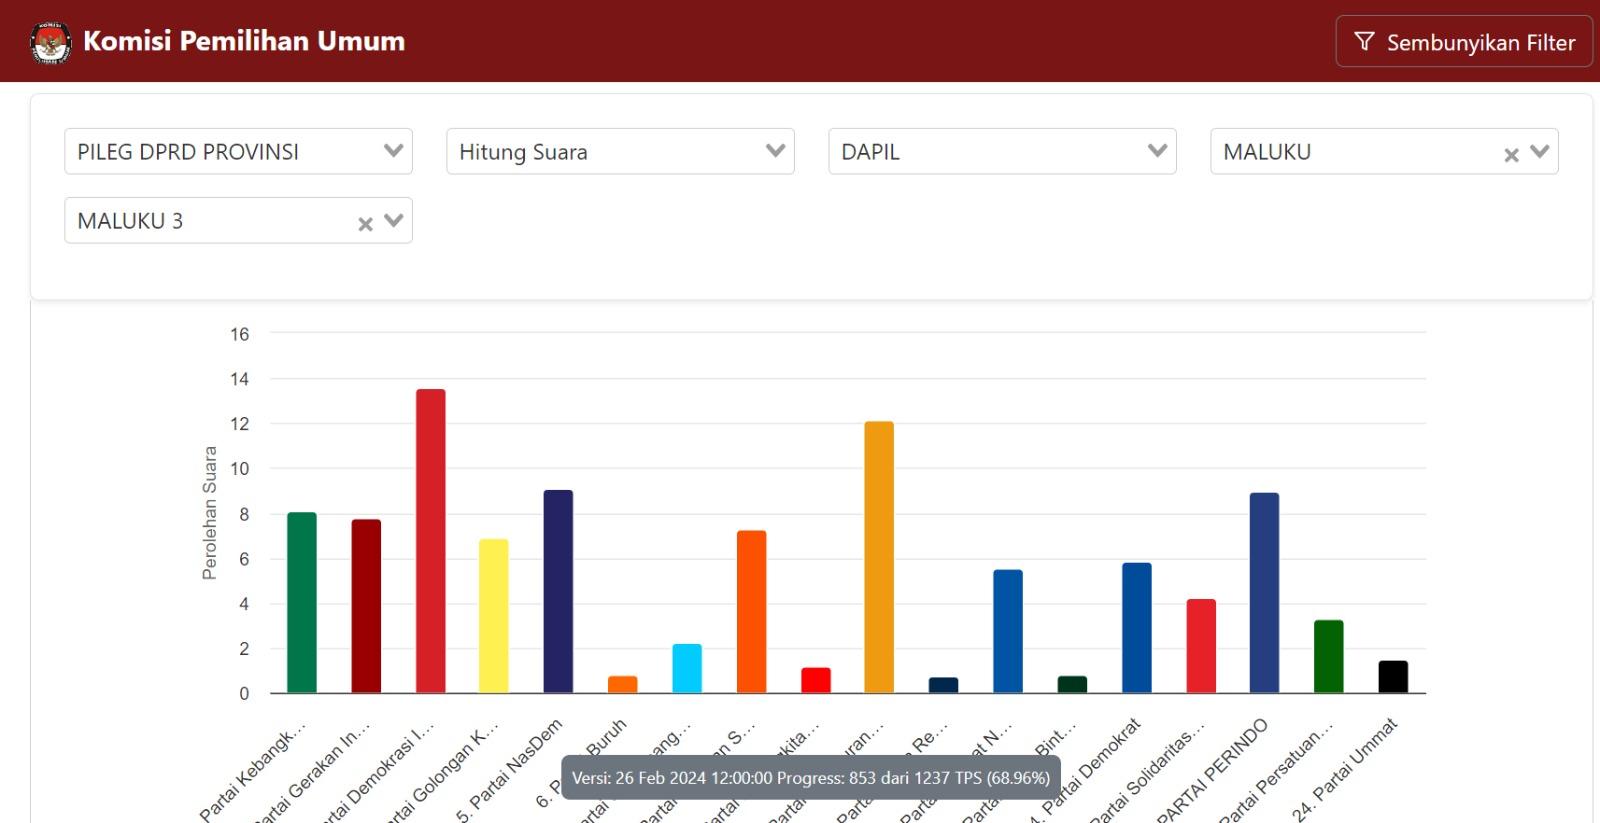Select the PARTAI PERINDO bar
This screenshot has width=1600, height=823.
[1264, 593]
